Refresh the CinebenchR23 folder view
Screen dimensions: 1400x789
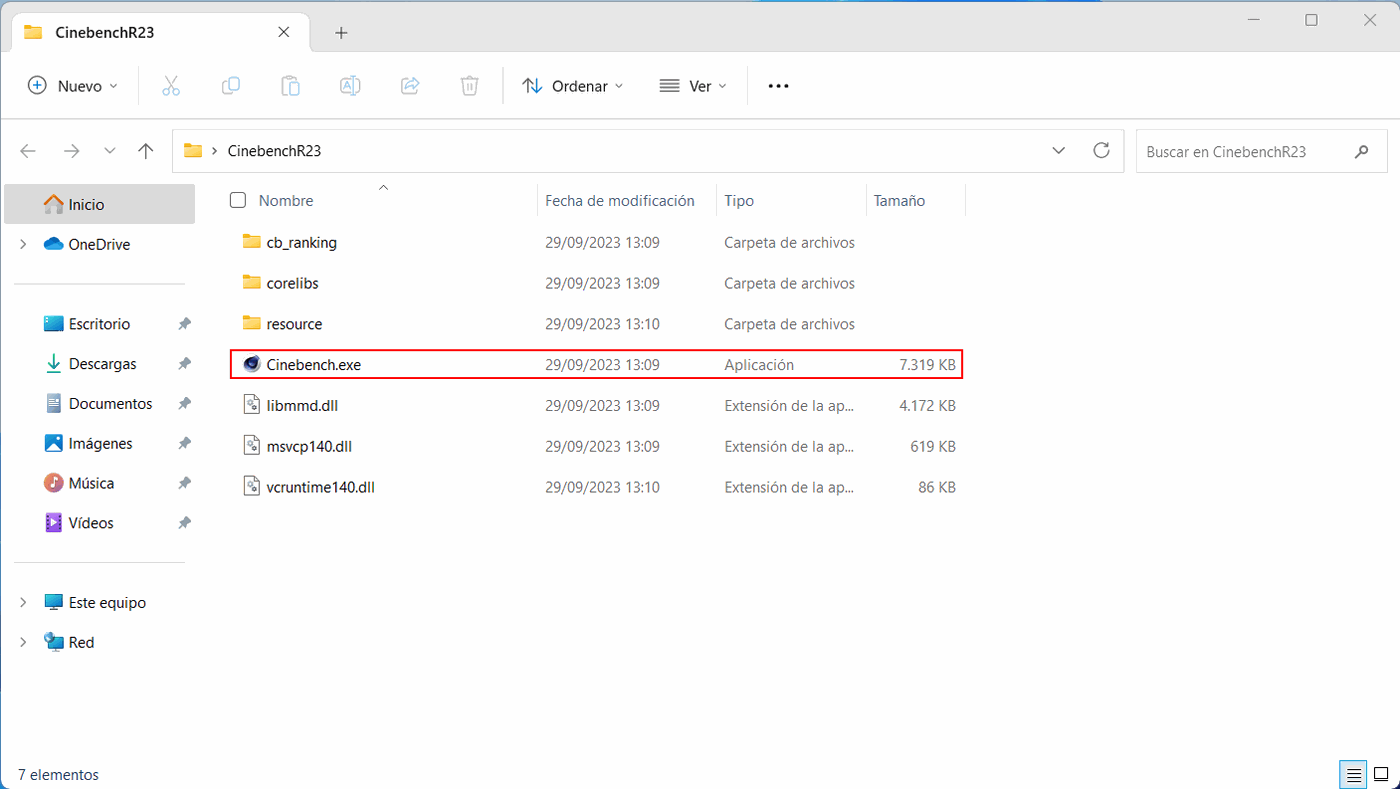(1101, 151)
